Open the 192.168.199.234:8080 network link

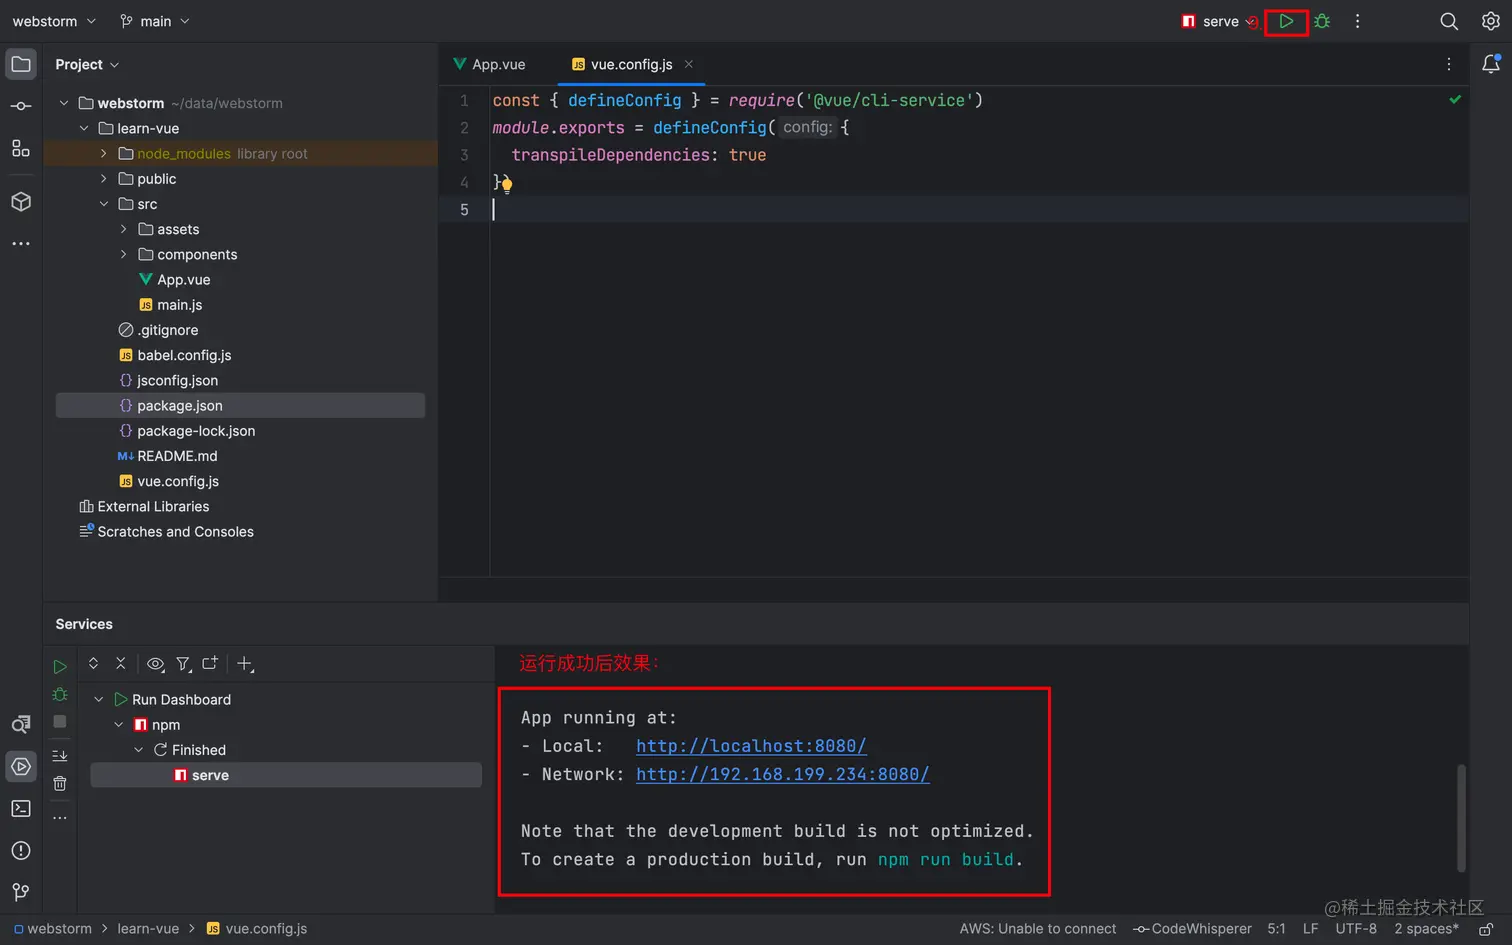(x=783, y=774)
